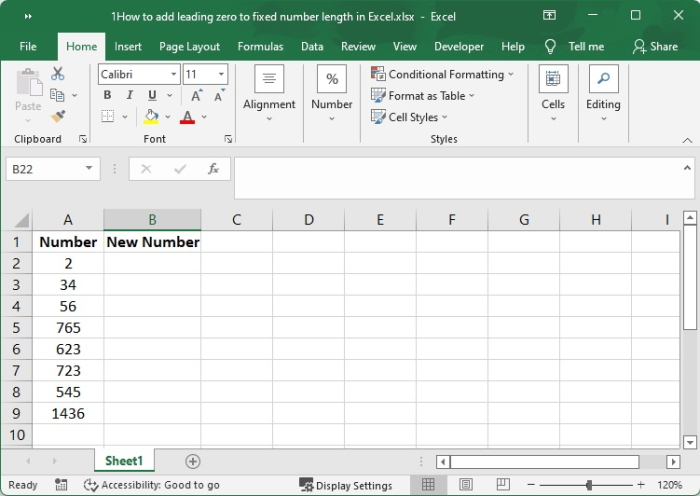700x496 pixels.
Task: Click the Share button
Action: coord(655,46)
